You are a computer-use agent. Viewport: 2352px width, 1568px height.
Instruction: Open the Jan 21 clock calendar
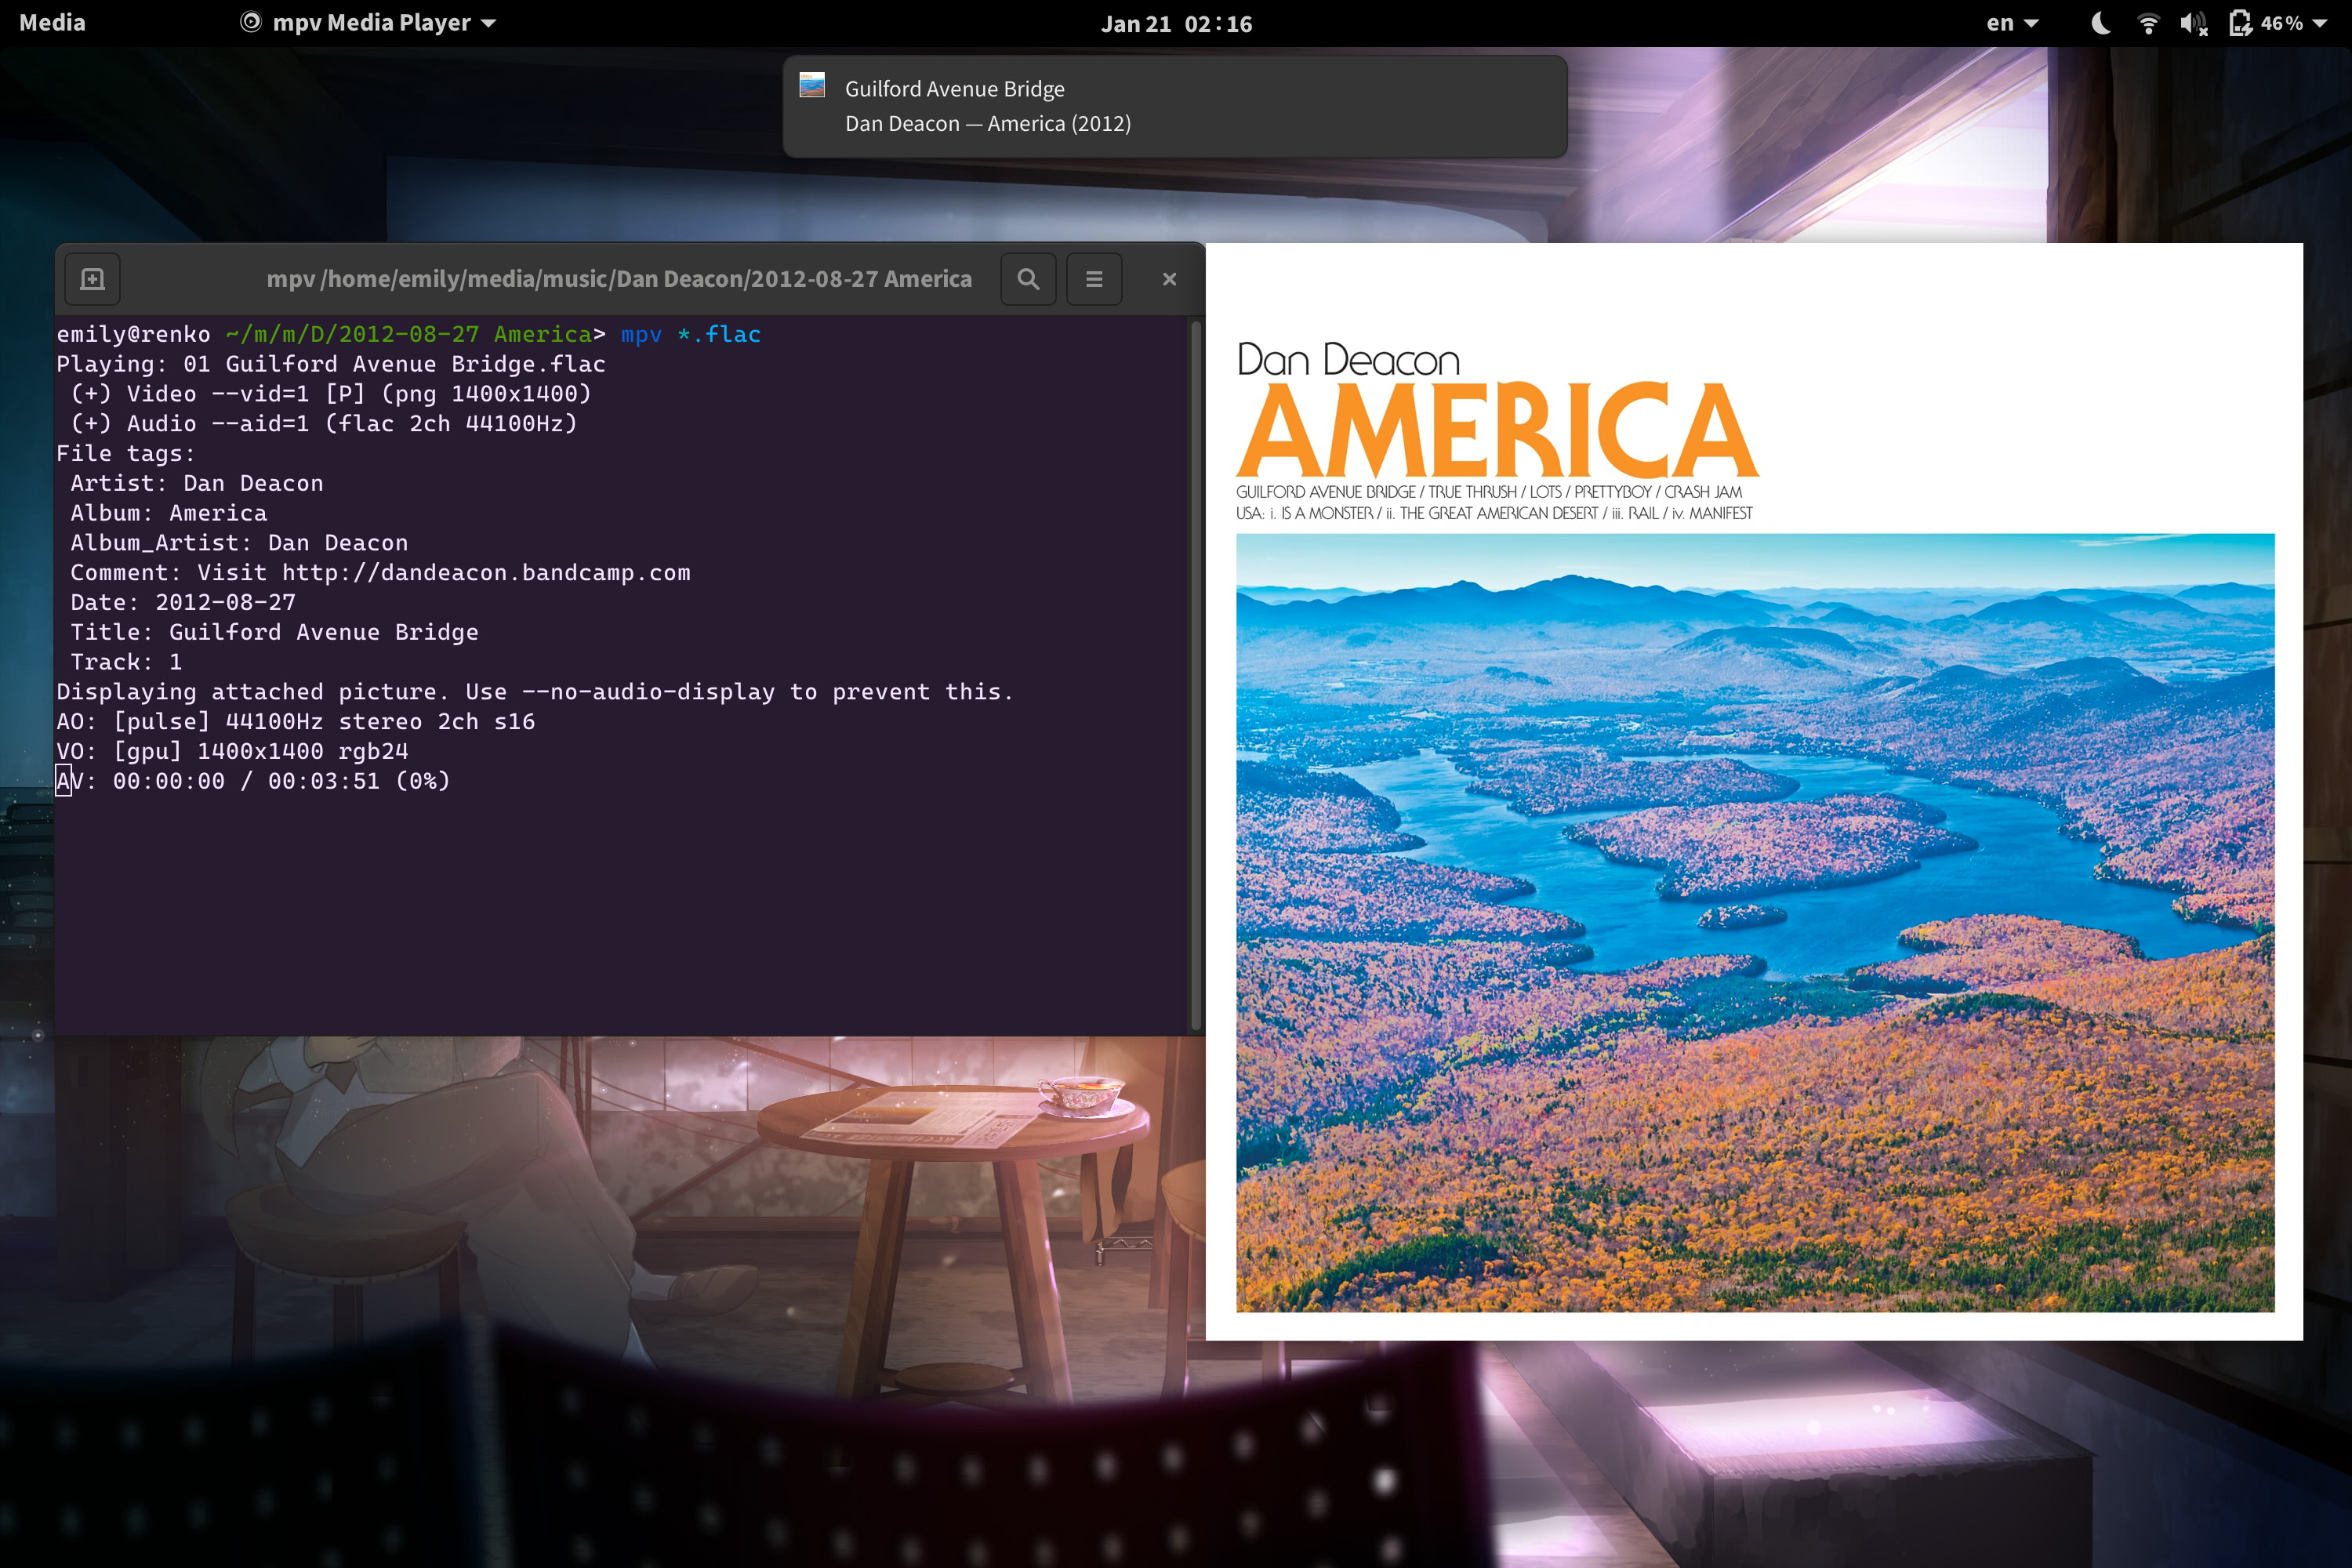pyautogui.click(x=1176, y=23)
